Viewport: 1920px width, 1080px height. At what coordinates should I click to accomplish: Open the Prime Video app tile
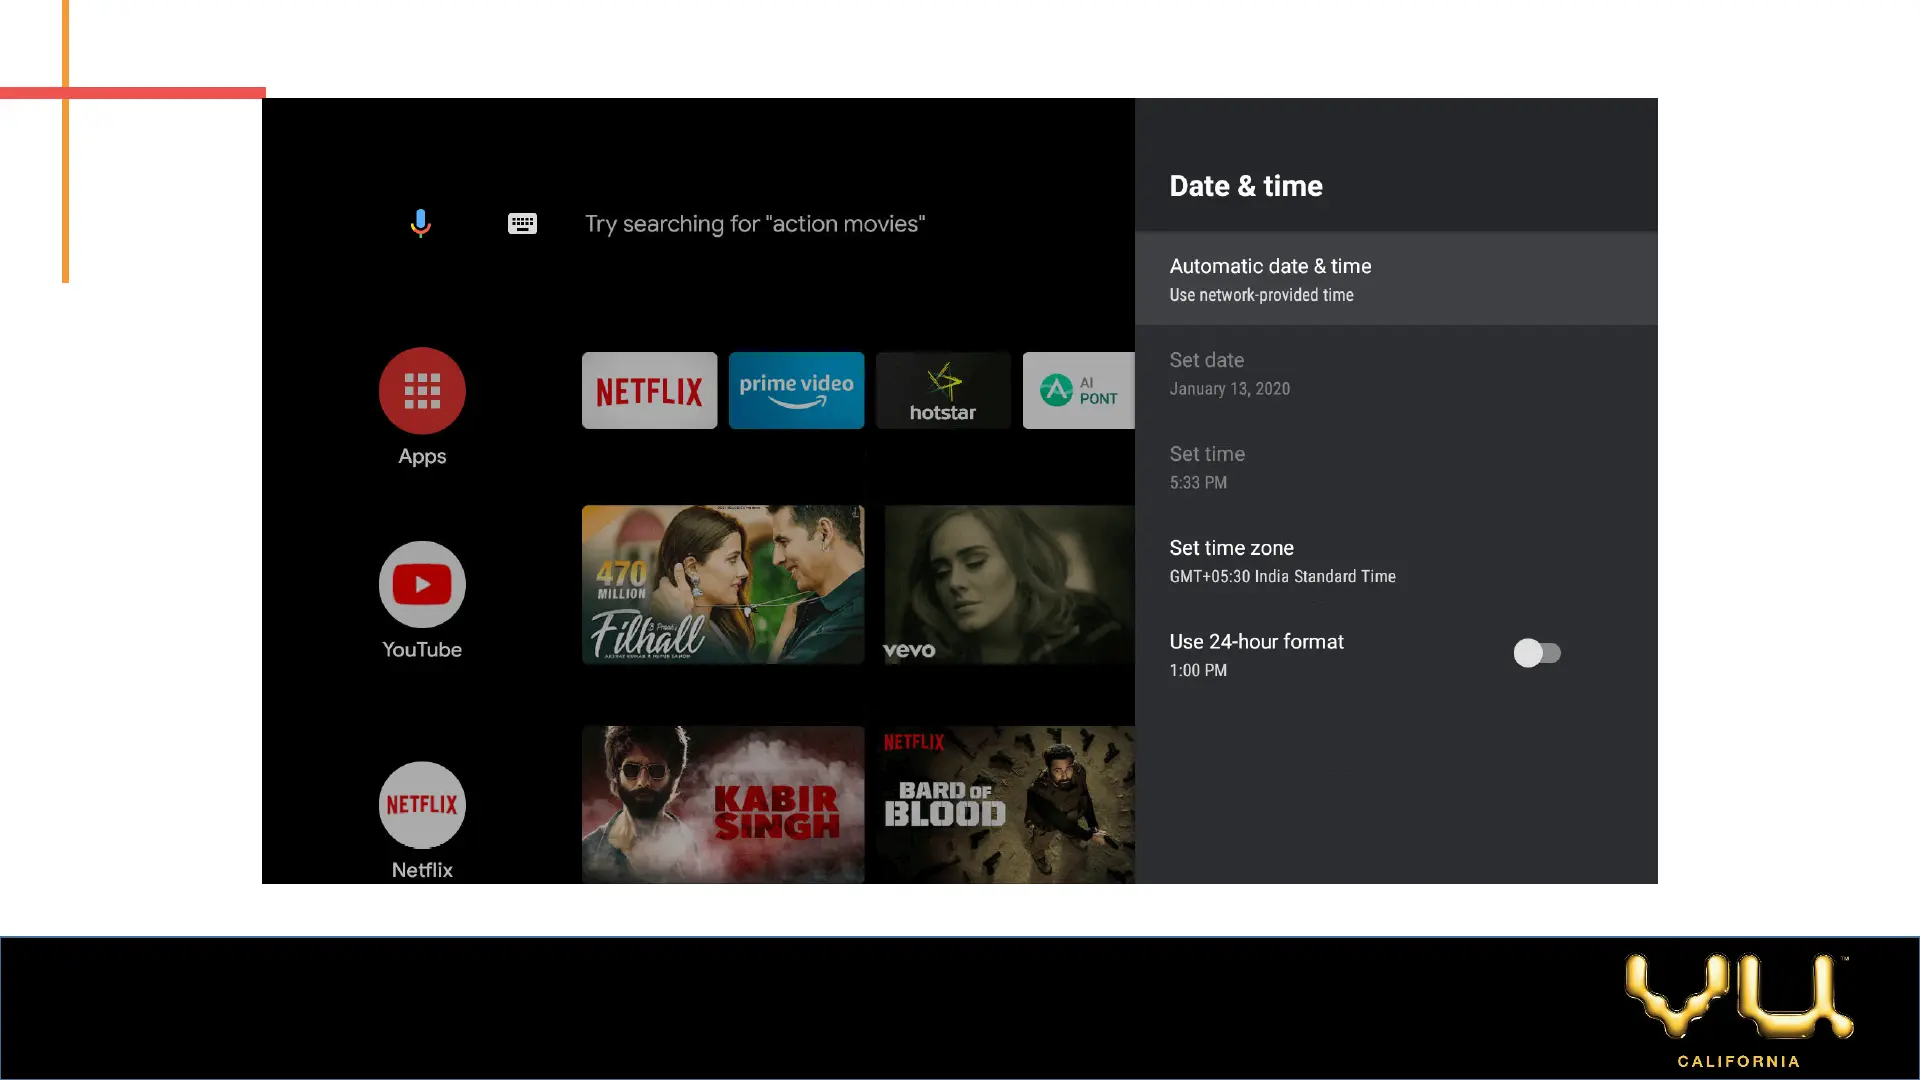pos(796,391)
